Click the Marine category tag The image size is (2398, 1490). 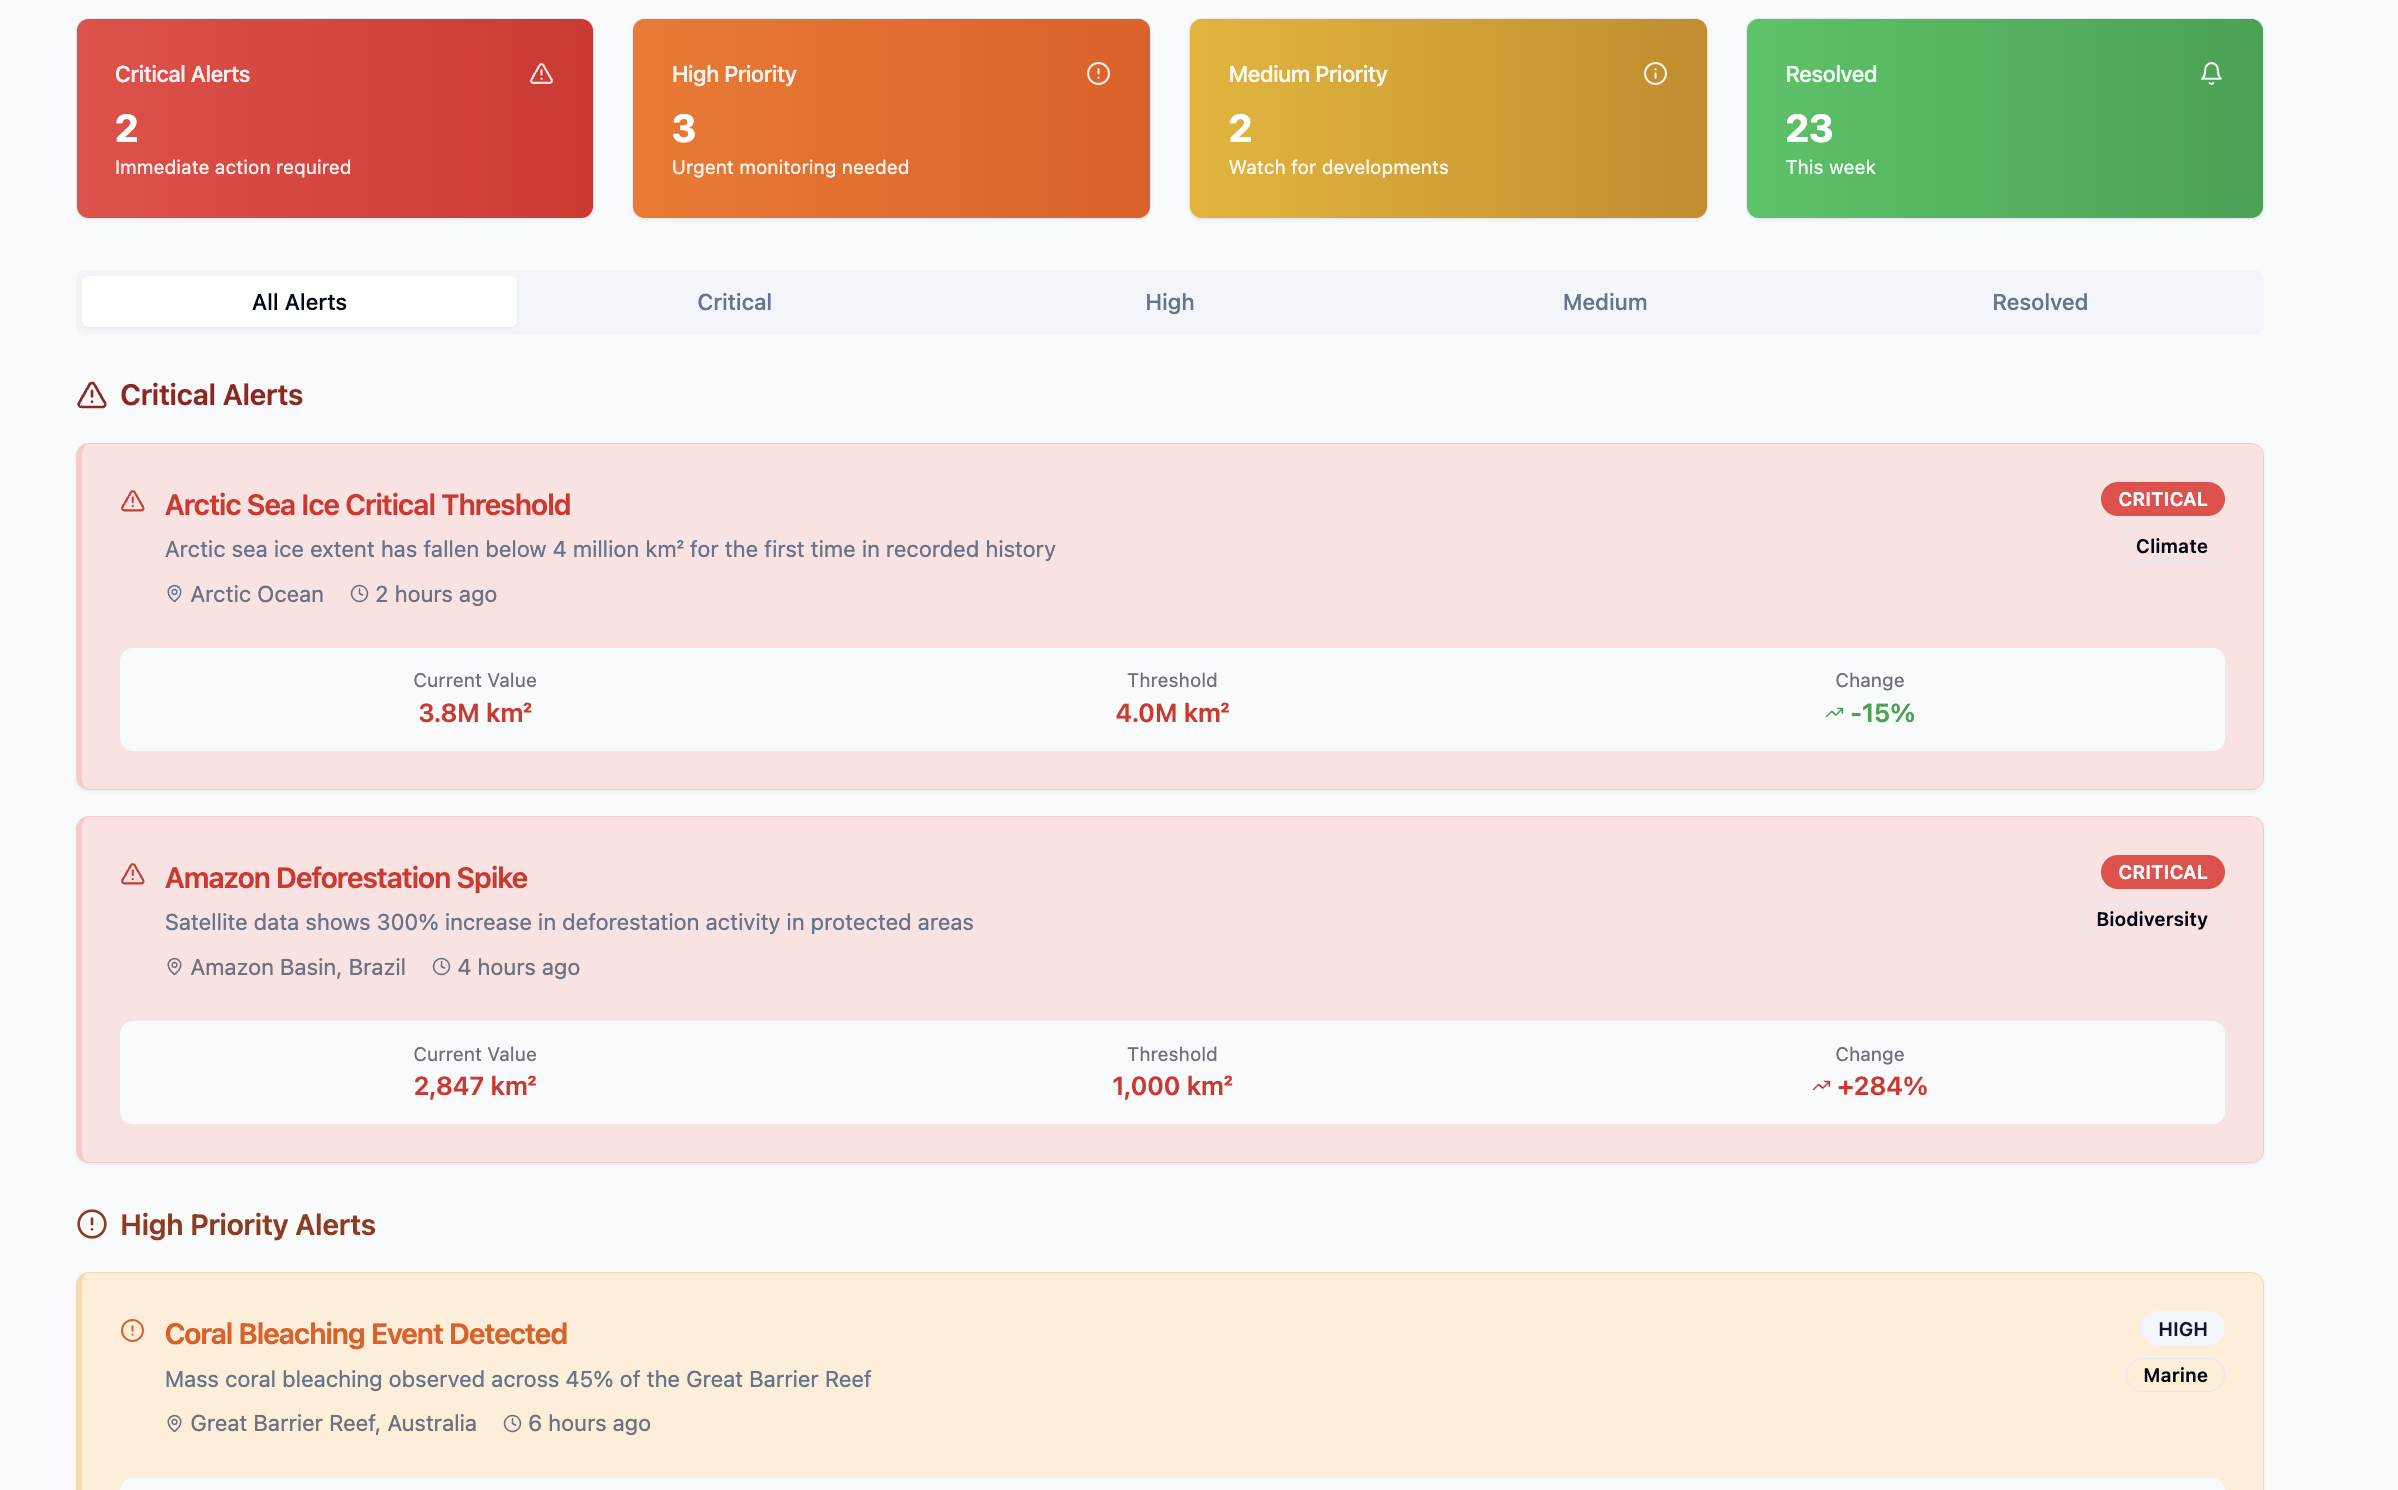[x=2175, y=1375]
